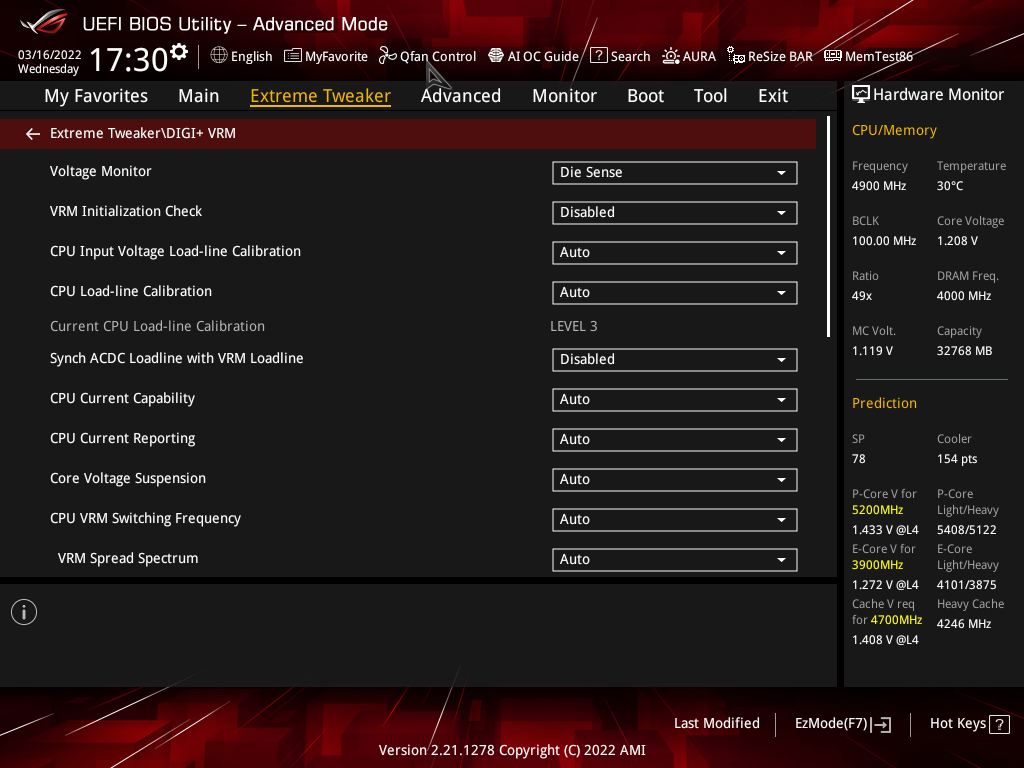Viewport: 1024px width, 768px height.
Task: Click the info circle icon
Action: click(x=24, y=612)
